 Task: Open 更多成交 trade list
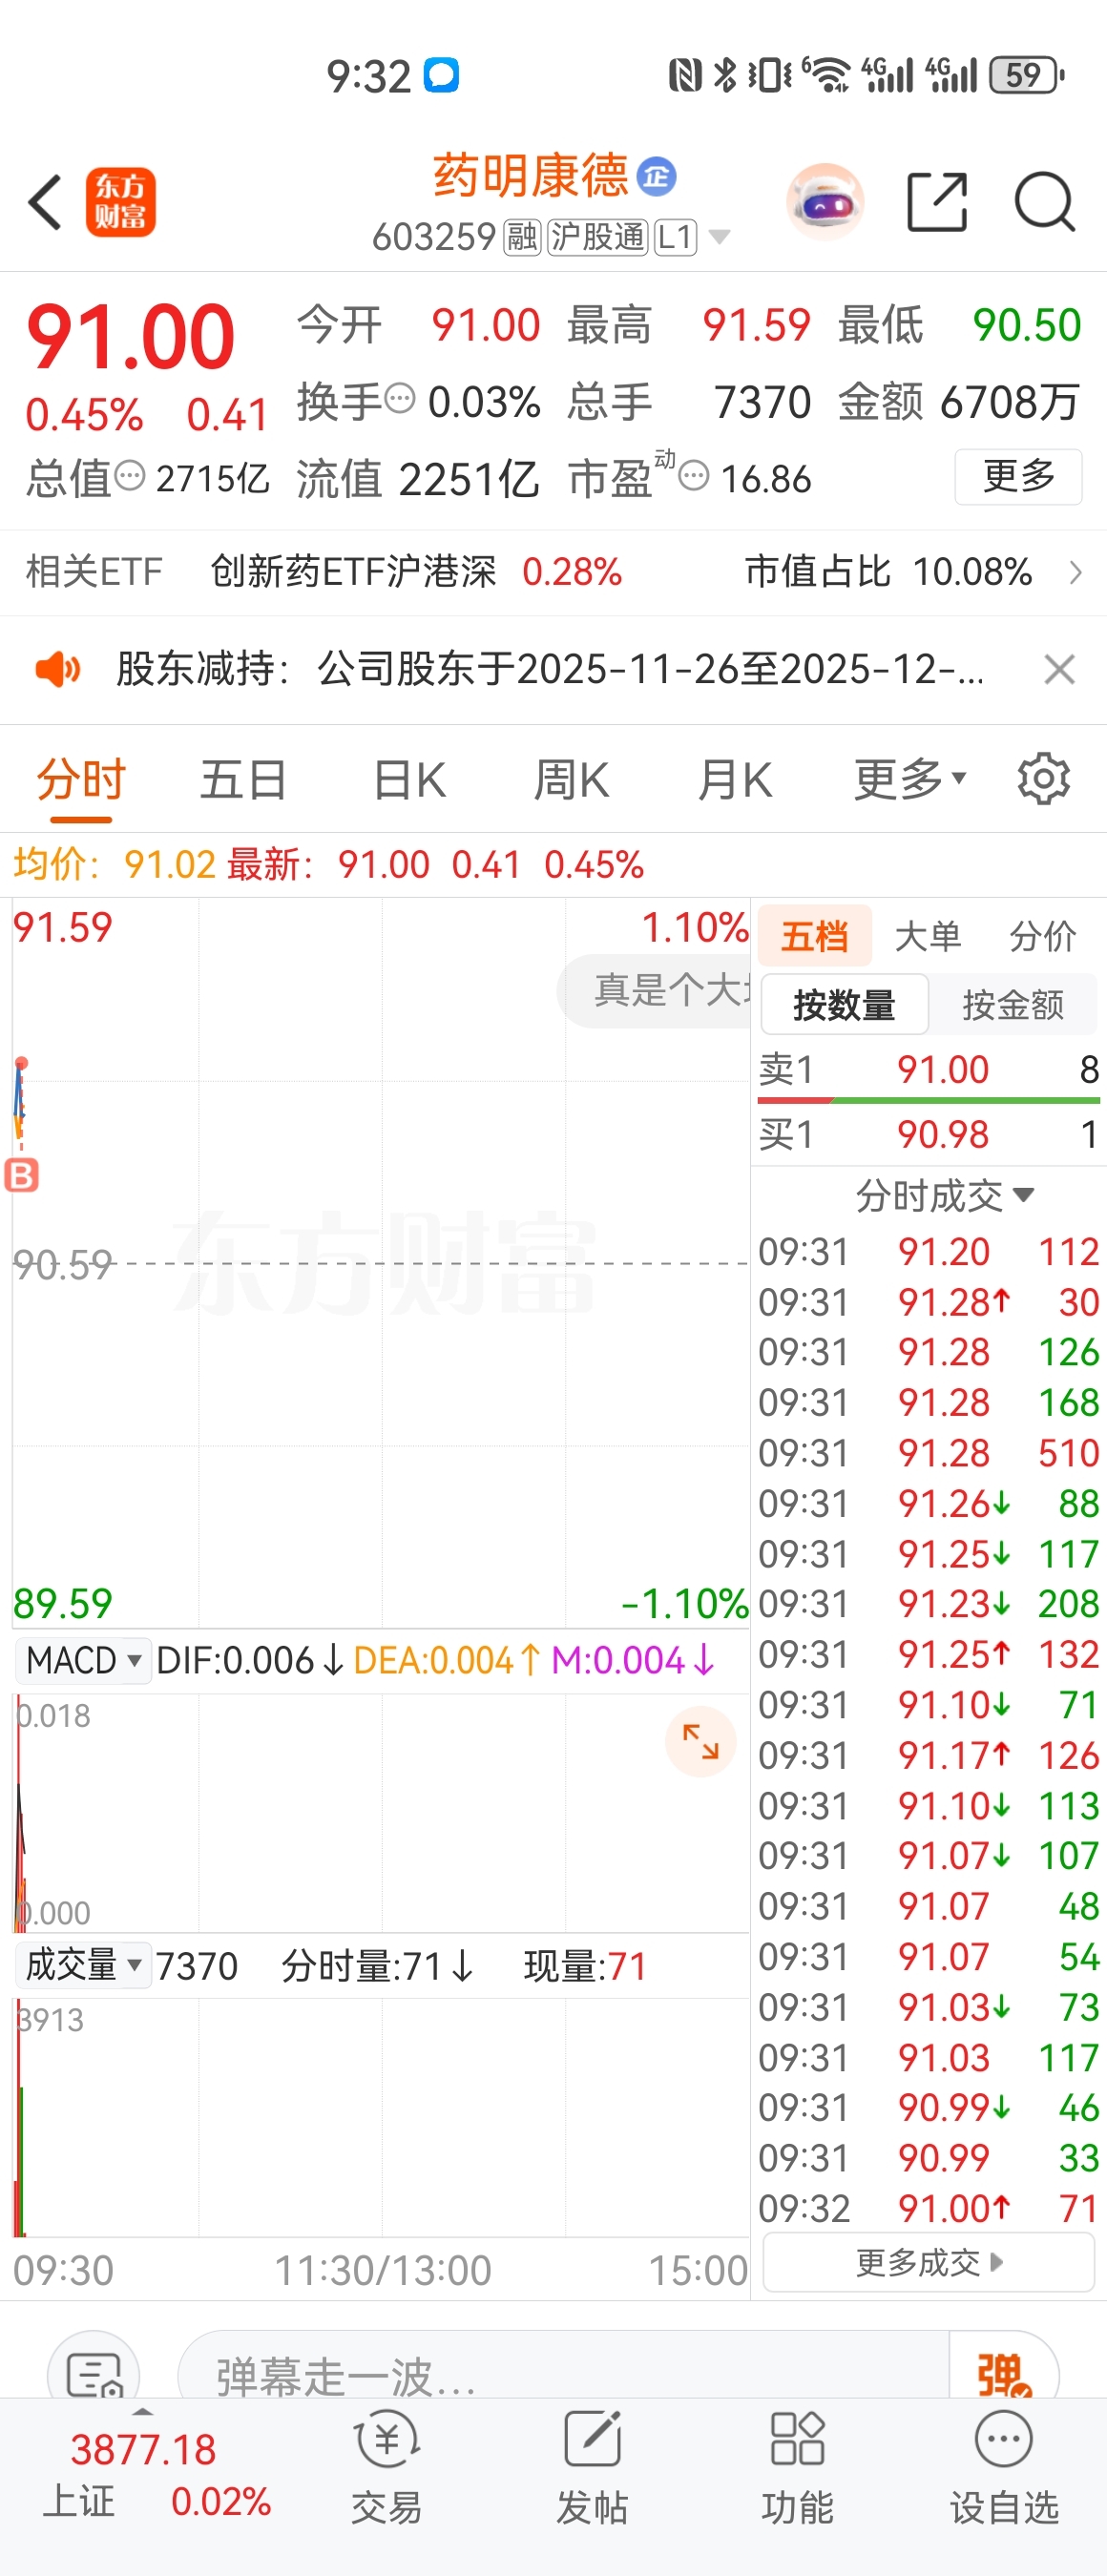coord(929,2262)
